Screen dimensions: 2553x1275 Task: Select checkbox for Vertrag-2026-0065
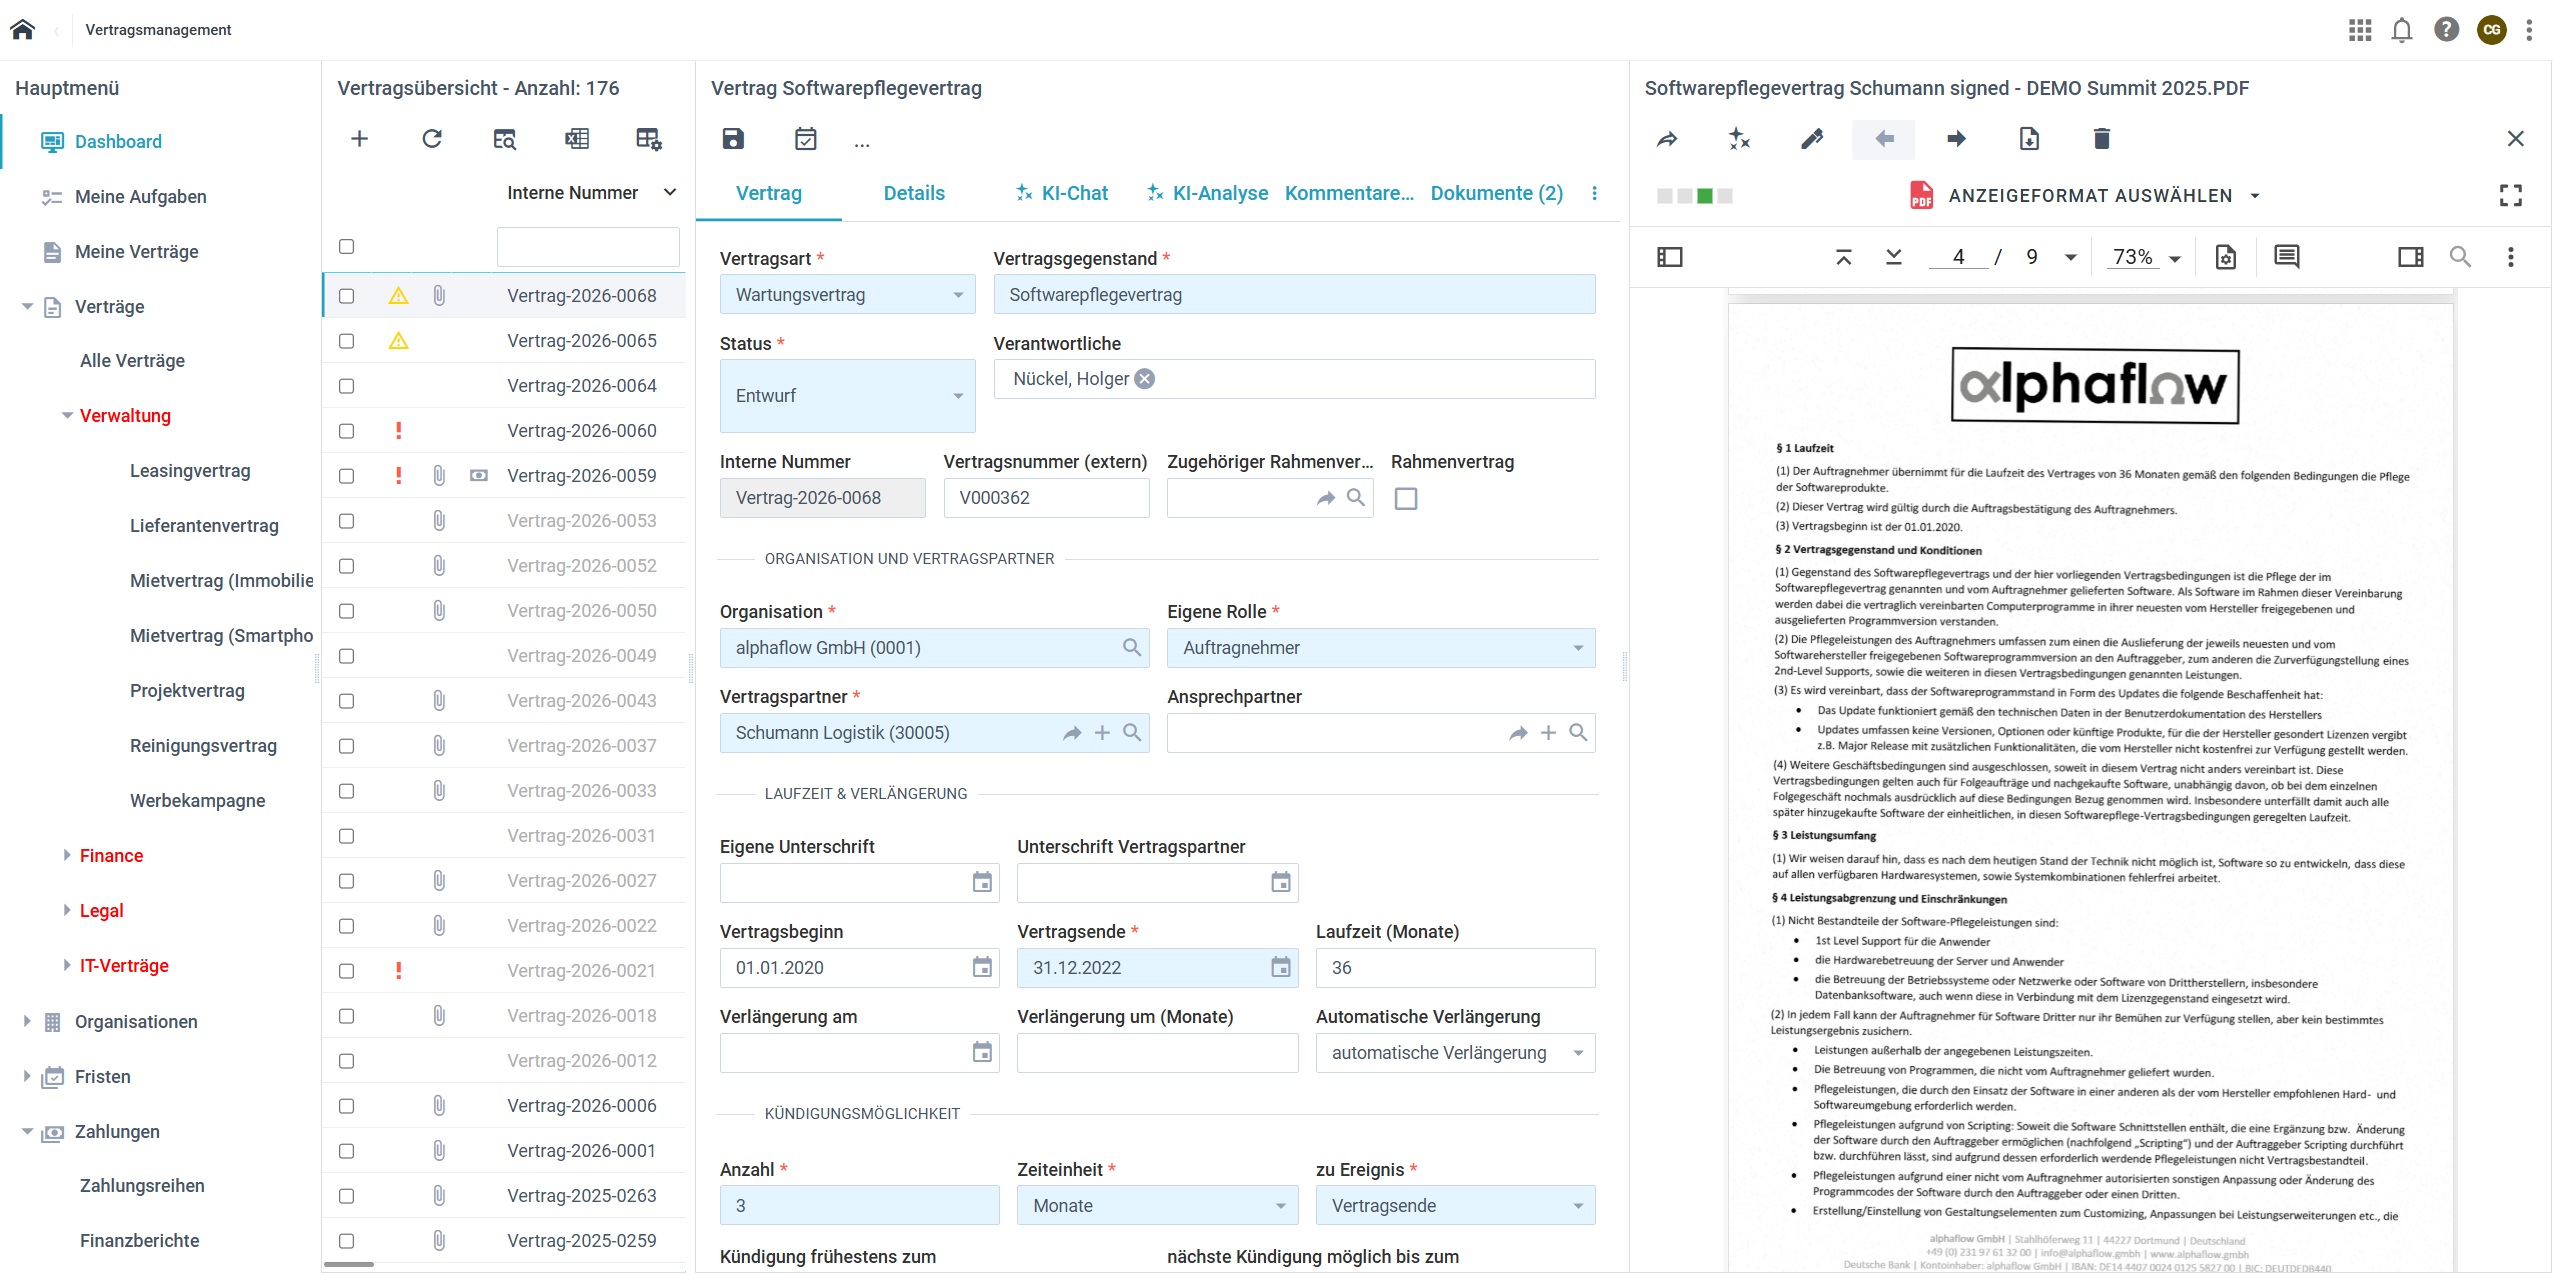(x=346, y=341)
